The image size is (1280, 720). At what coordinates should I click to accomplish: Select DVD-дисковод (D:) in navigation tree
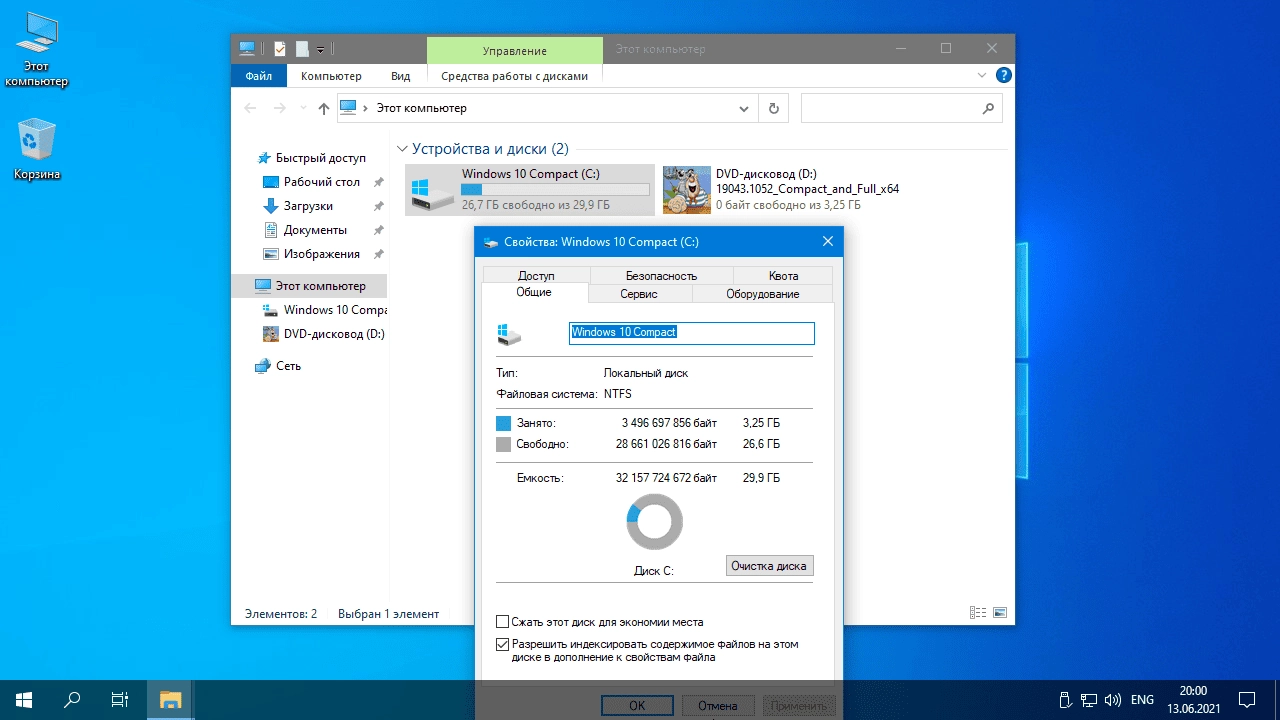tap(323, 334)
